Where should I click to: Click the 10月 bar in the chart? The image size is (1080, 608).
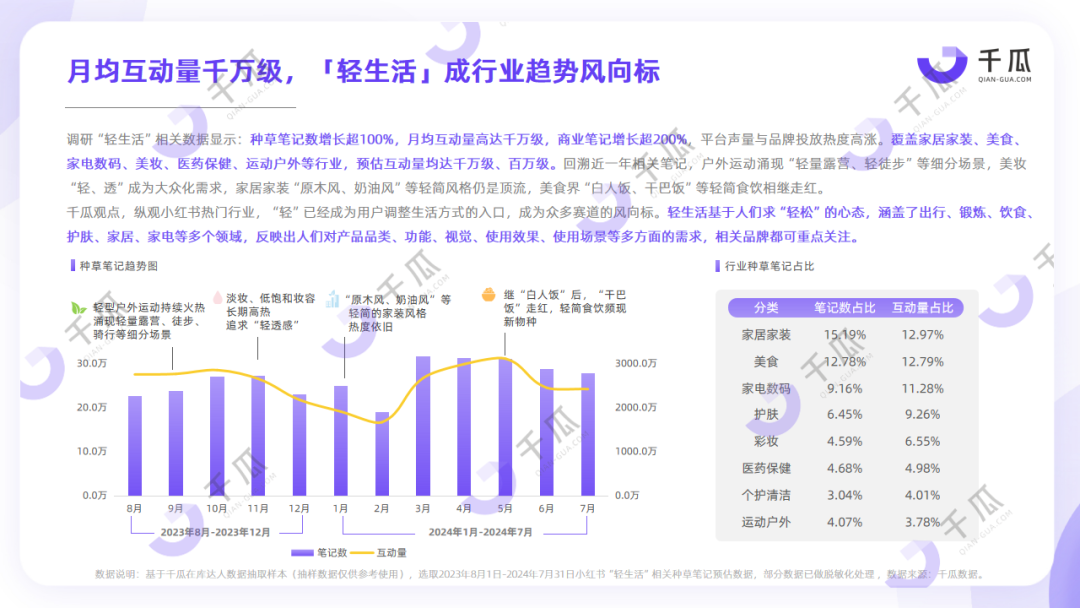(217, 436)
